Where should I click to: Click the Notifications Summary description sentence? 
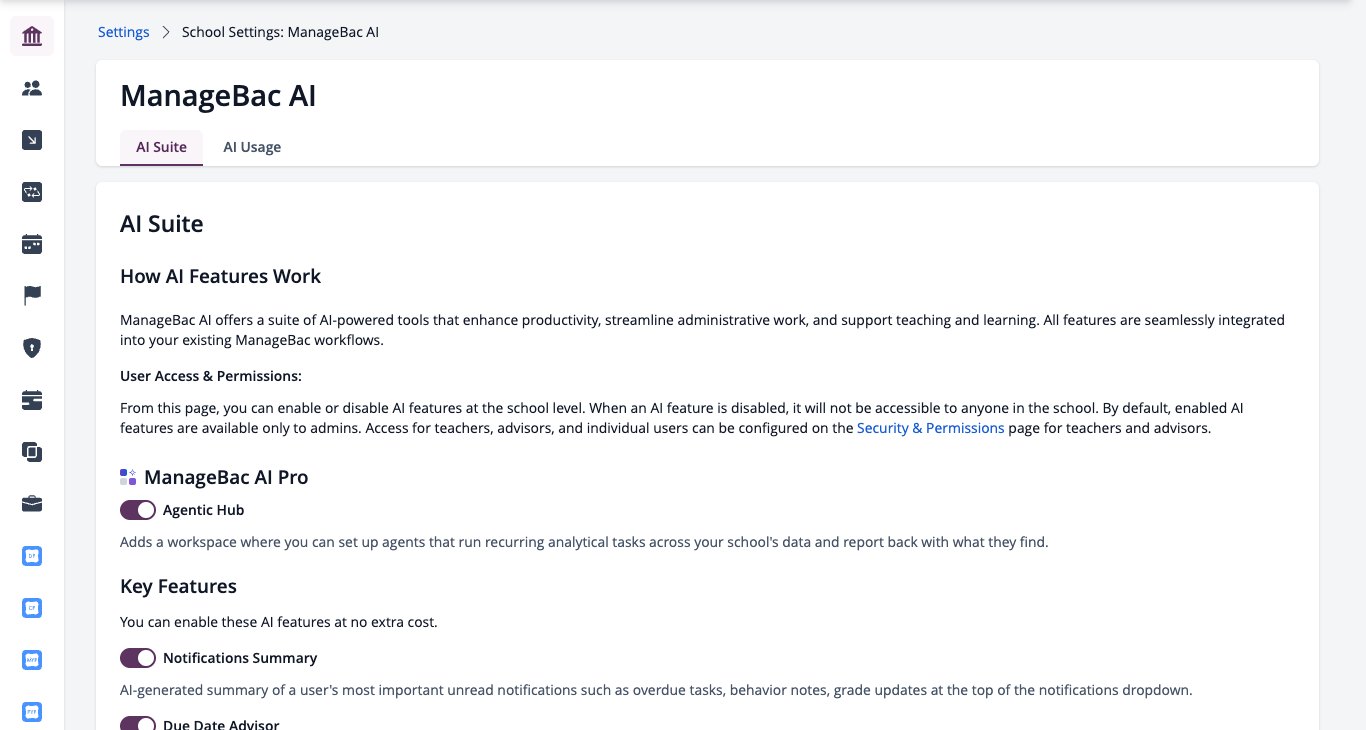[x=656, y=690]
